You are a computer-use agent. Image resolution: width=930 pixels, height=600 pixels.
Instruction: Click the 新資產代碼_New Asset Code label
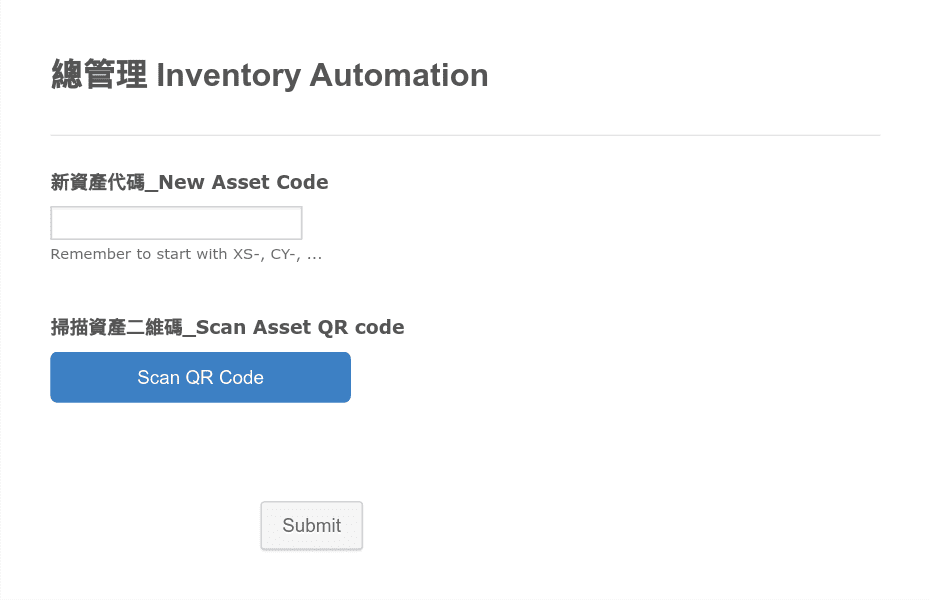189,182
